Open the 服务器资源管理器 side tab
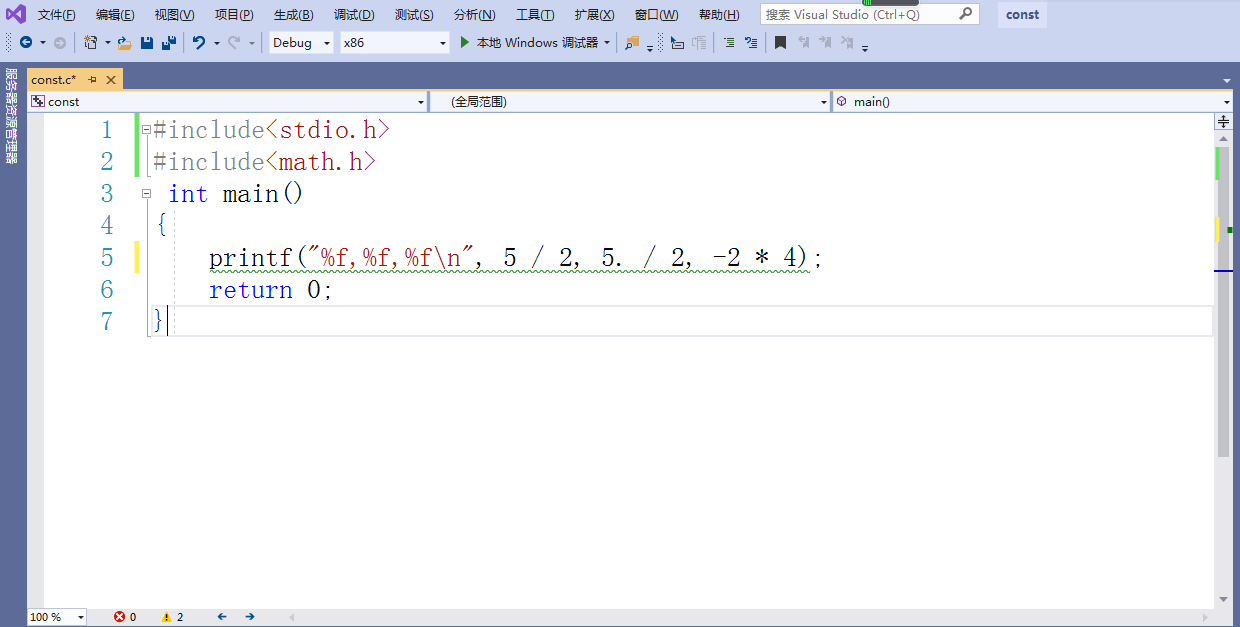Viewport: 1240px width, 627px height. pos(11,116)
